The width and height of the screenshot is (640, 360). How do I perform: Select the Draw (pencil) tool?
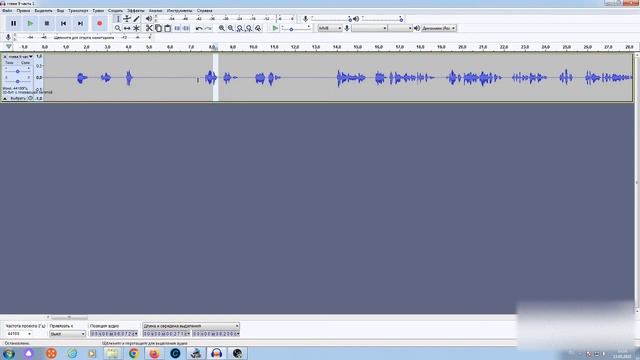click(136, 19)
